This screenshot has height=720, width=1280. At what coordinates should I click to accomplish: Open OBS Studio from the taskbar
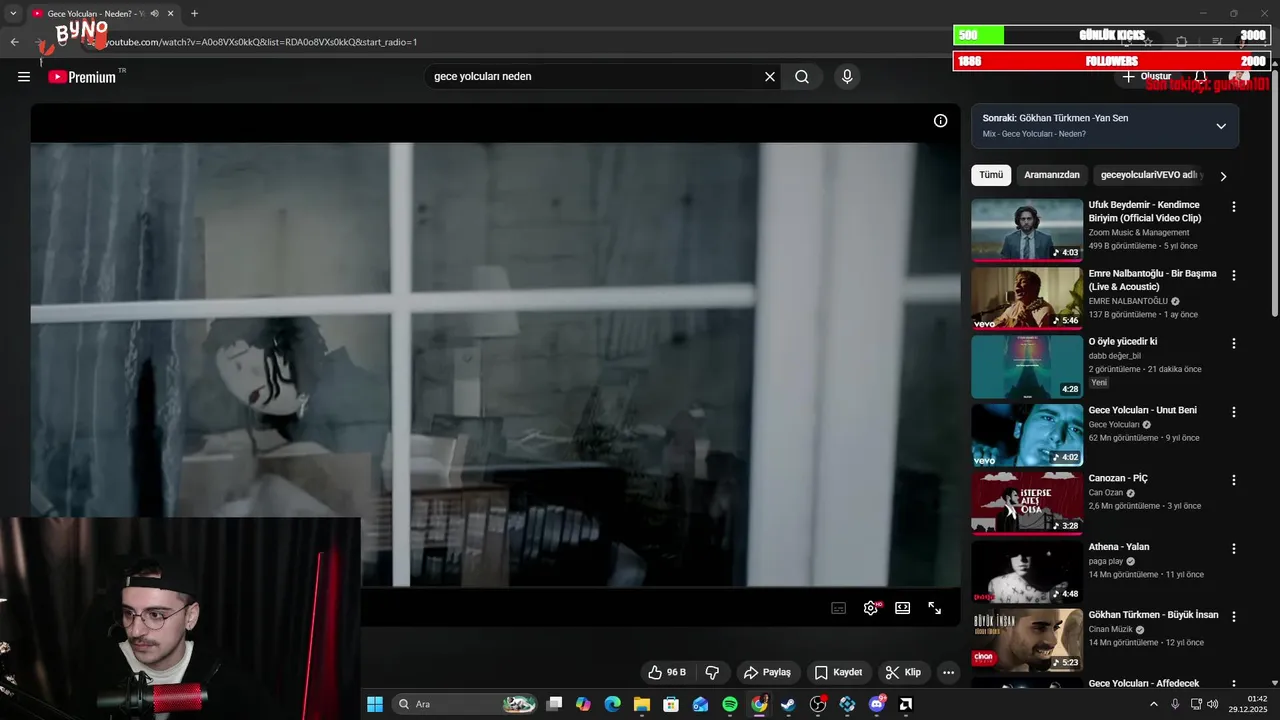coord(818,704)
